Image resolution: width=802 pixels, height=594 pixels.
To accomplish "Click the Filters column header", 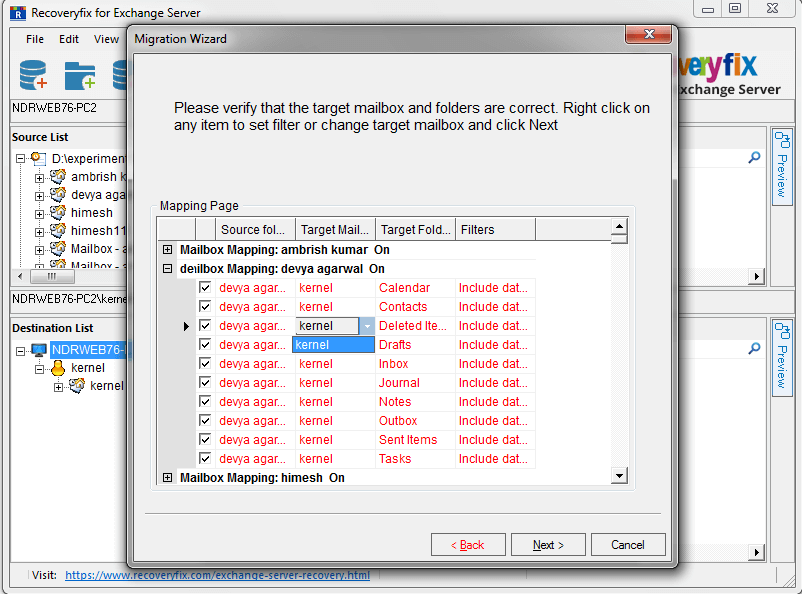I will point(495,230).
